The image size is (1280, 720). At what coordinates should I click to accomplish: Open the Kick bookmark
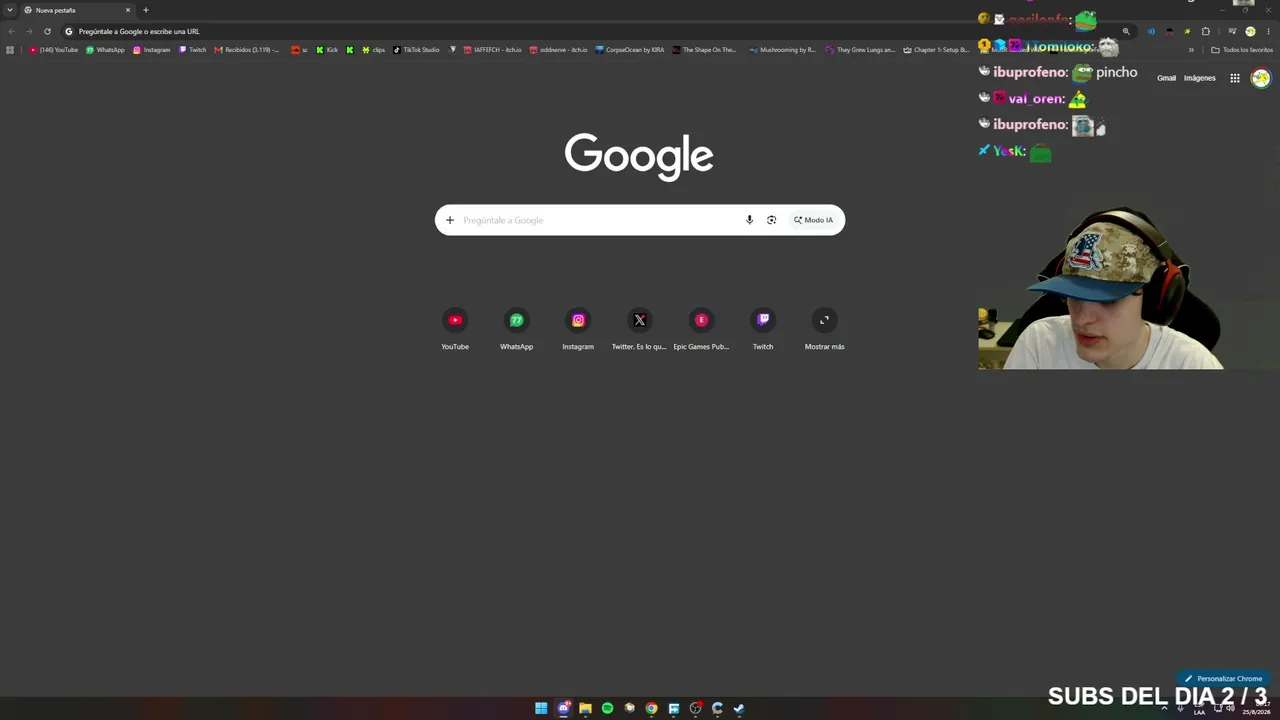point(327,50)
